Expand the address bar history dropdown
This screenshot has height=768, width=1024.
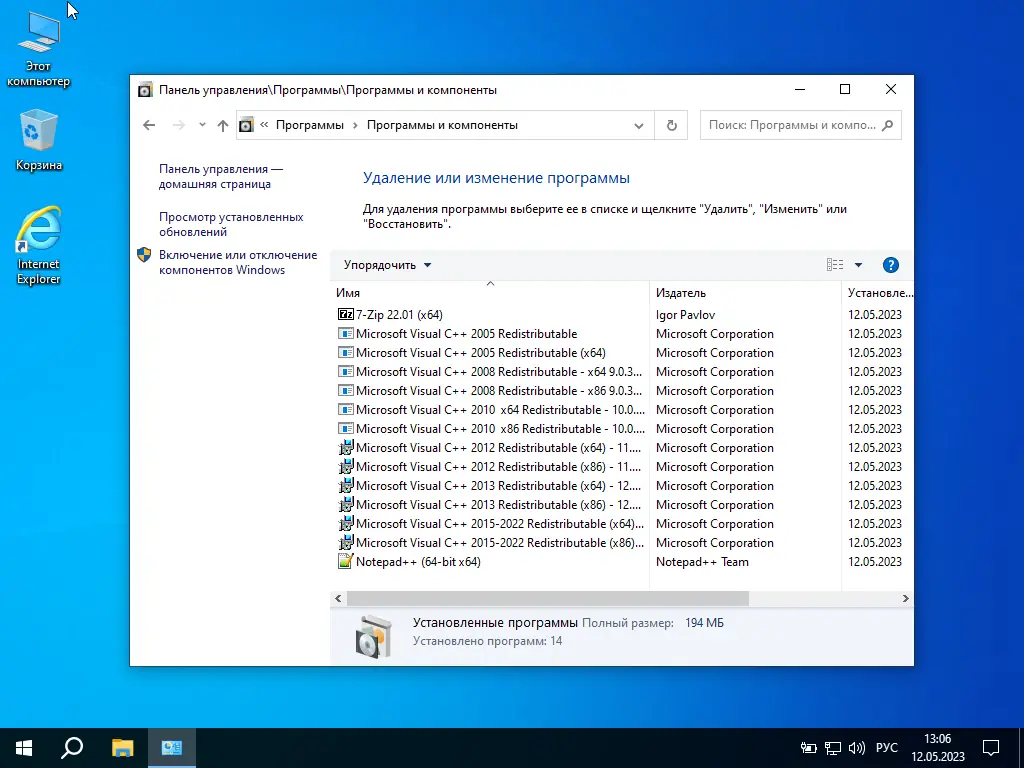639,125
